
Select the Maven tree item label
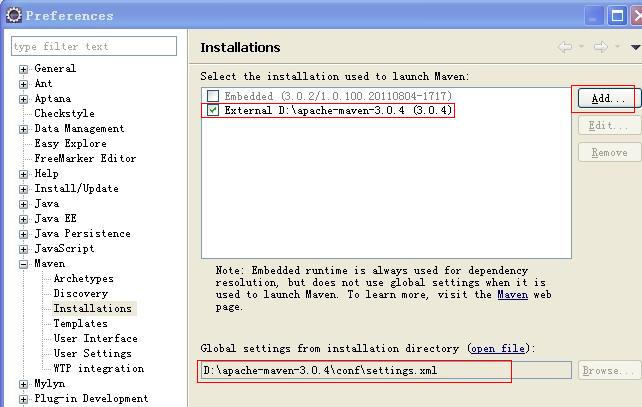(x=50, y=263)
